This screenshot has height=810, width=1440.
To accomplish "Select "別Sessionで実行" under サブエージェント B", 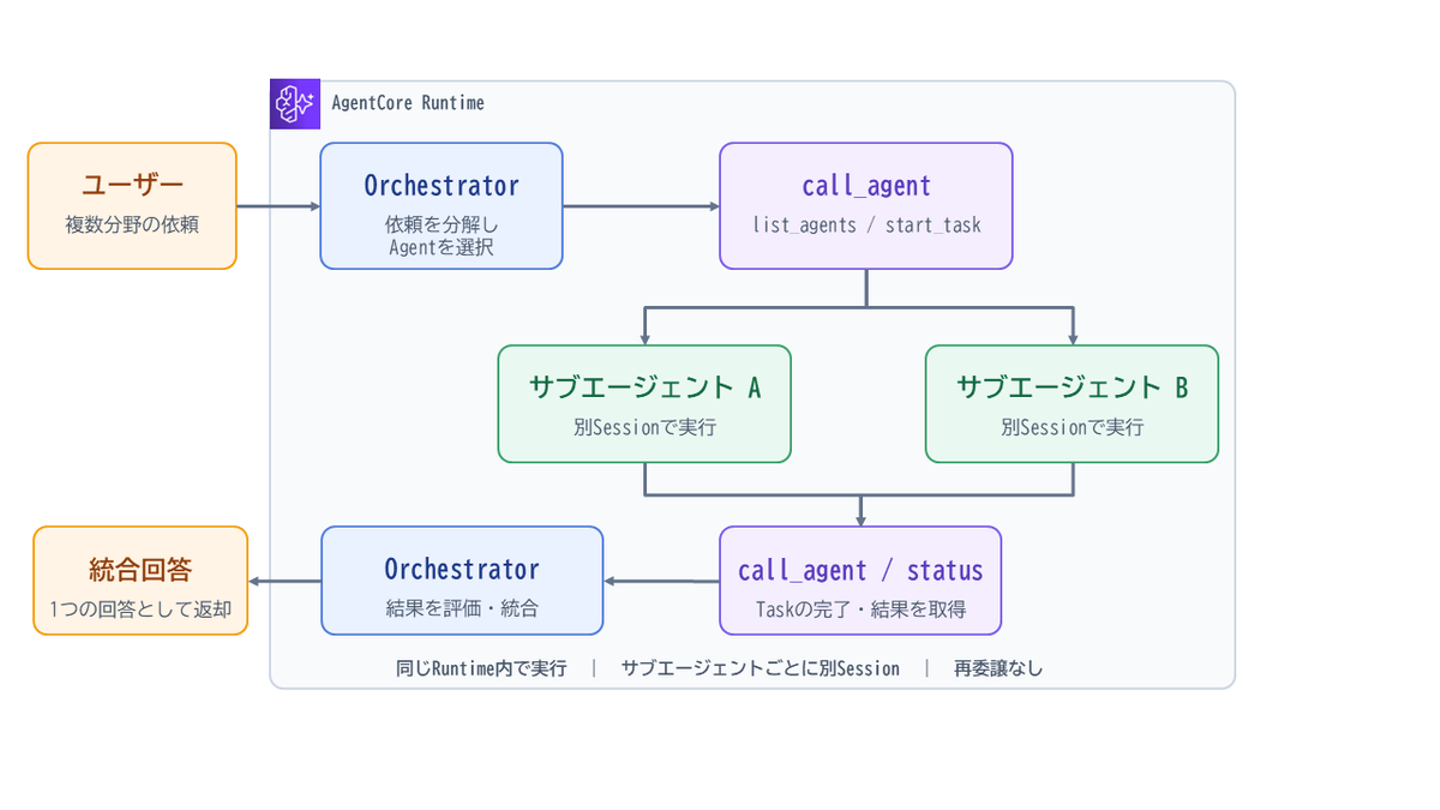I will click(1072, 428).
